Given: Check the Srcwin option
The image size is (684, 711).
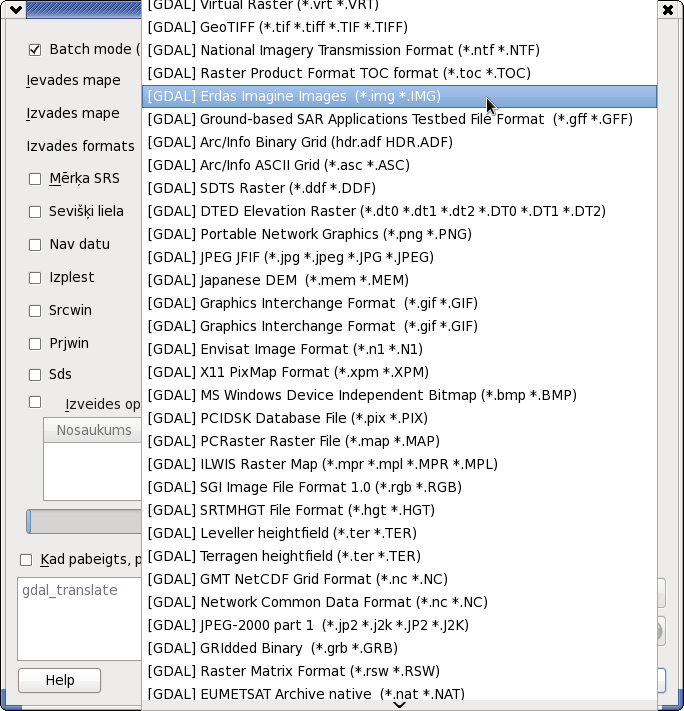Looking at the screenshot, I should (35, 311).
